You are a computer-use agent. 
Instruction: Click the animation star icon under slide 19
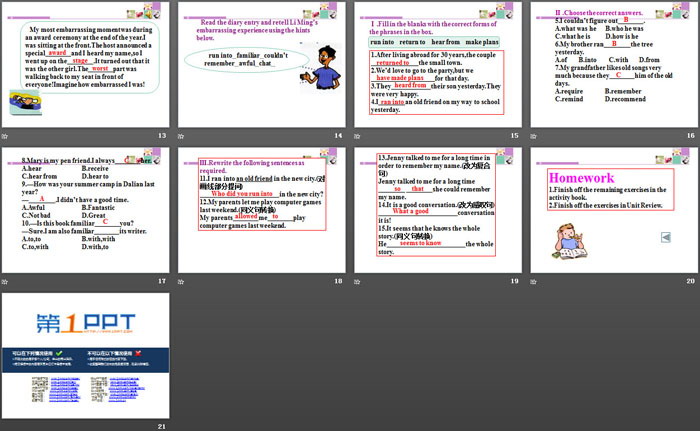point(357,281)
